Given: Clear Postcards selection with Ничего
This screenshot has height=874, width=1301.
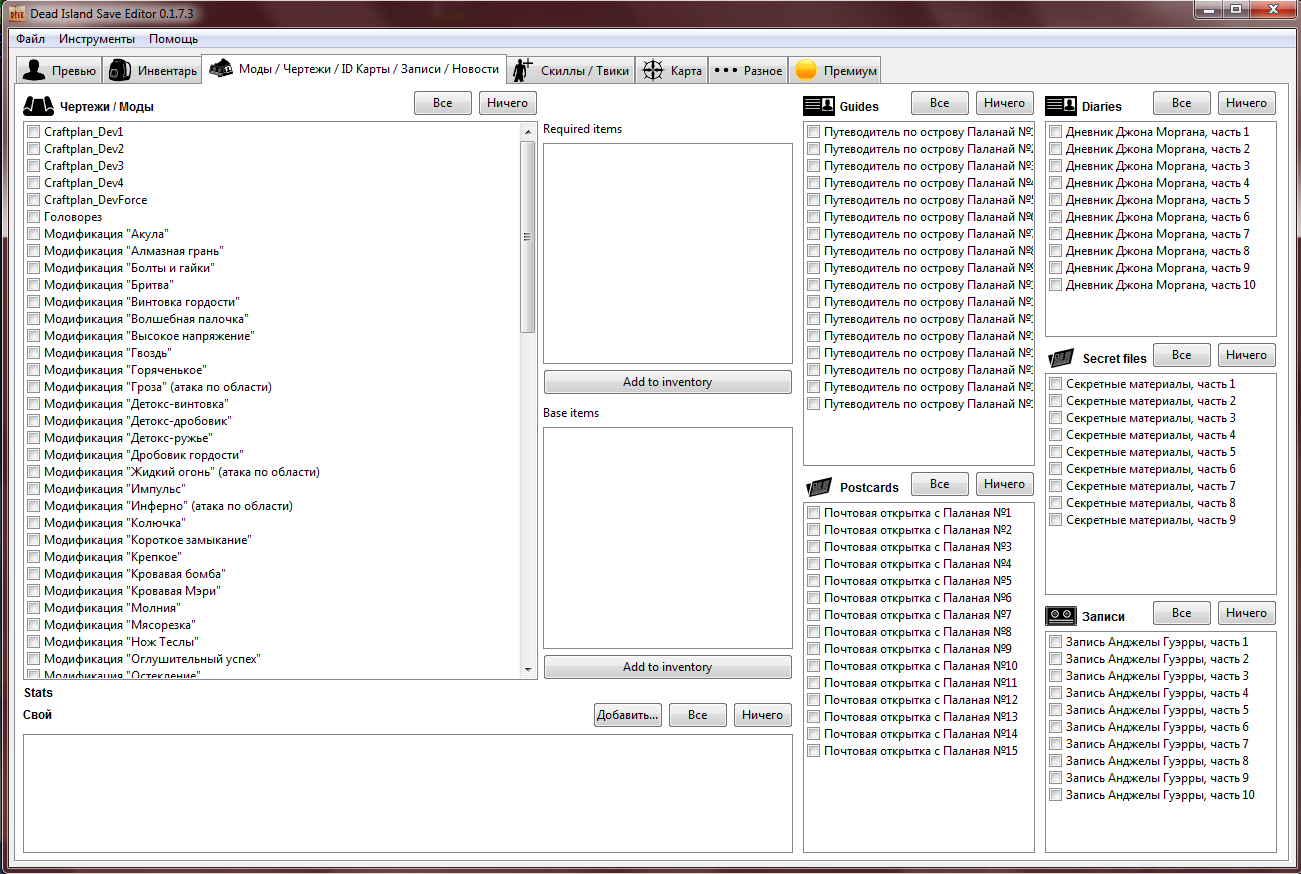Looking at the screenshot, I should pos(1004,484).
